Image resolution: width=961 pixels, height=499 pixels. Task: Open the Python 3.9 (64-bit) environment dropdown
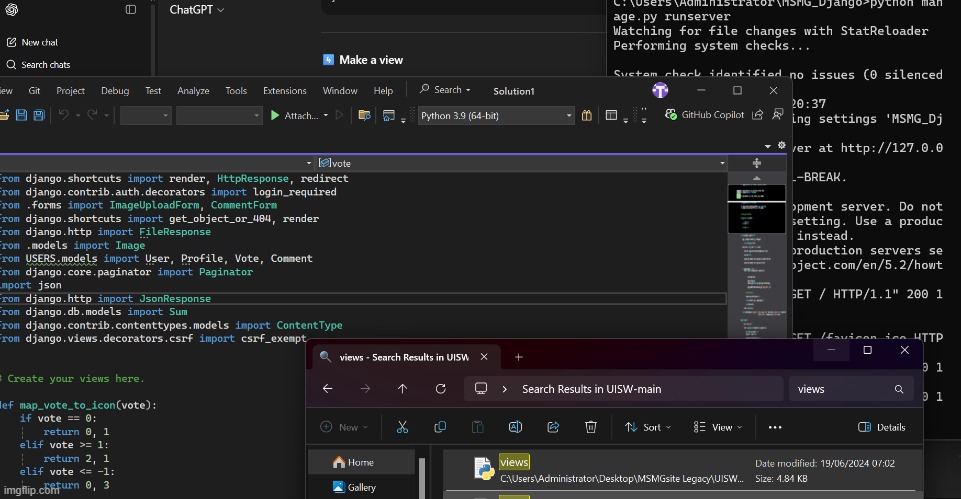click(496, 116)
